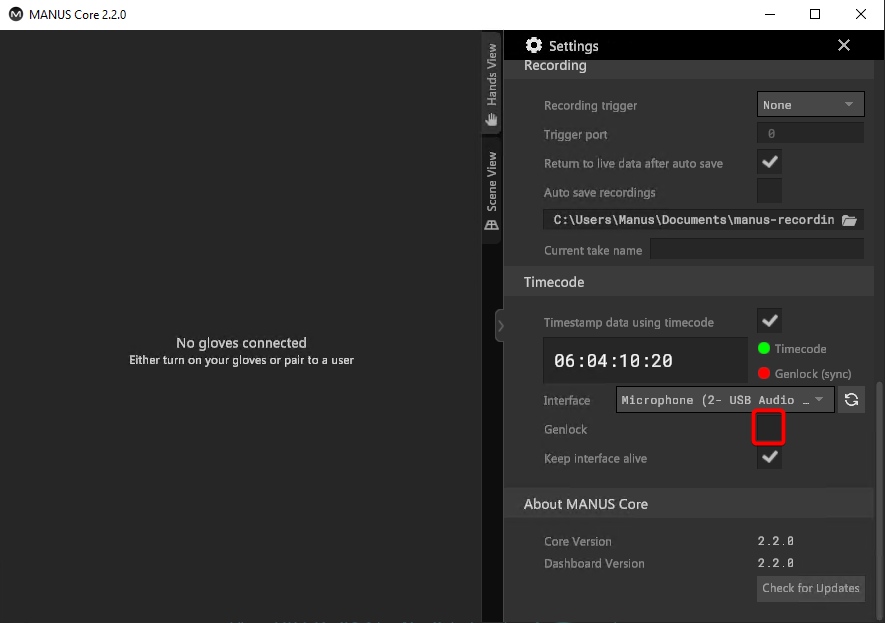Toggle Auto save recordings checkbox

coord(769,192)
